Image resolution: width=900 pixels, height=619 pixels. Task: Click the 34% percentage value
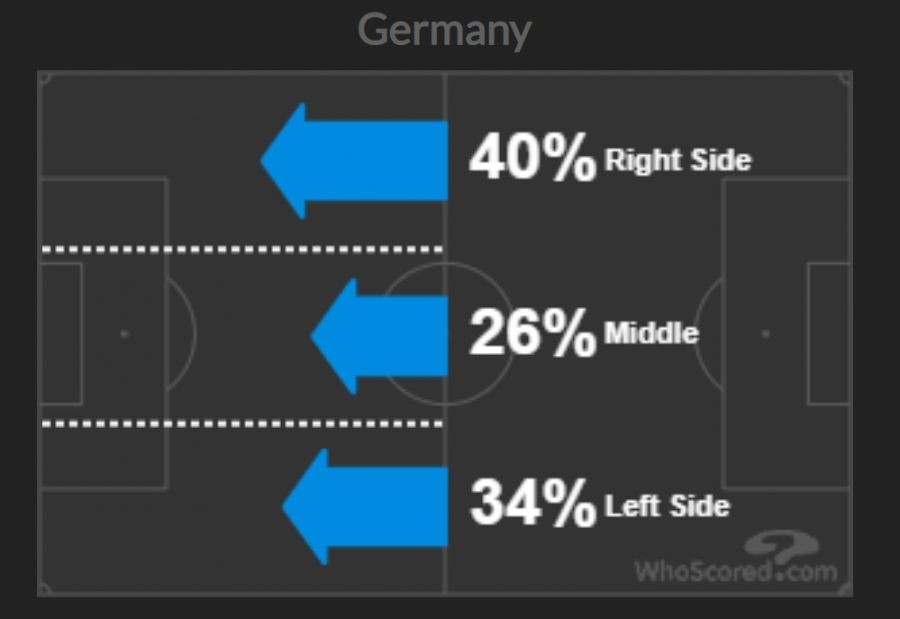[x=532, y=503]
